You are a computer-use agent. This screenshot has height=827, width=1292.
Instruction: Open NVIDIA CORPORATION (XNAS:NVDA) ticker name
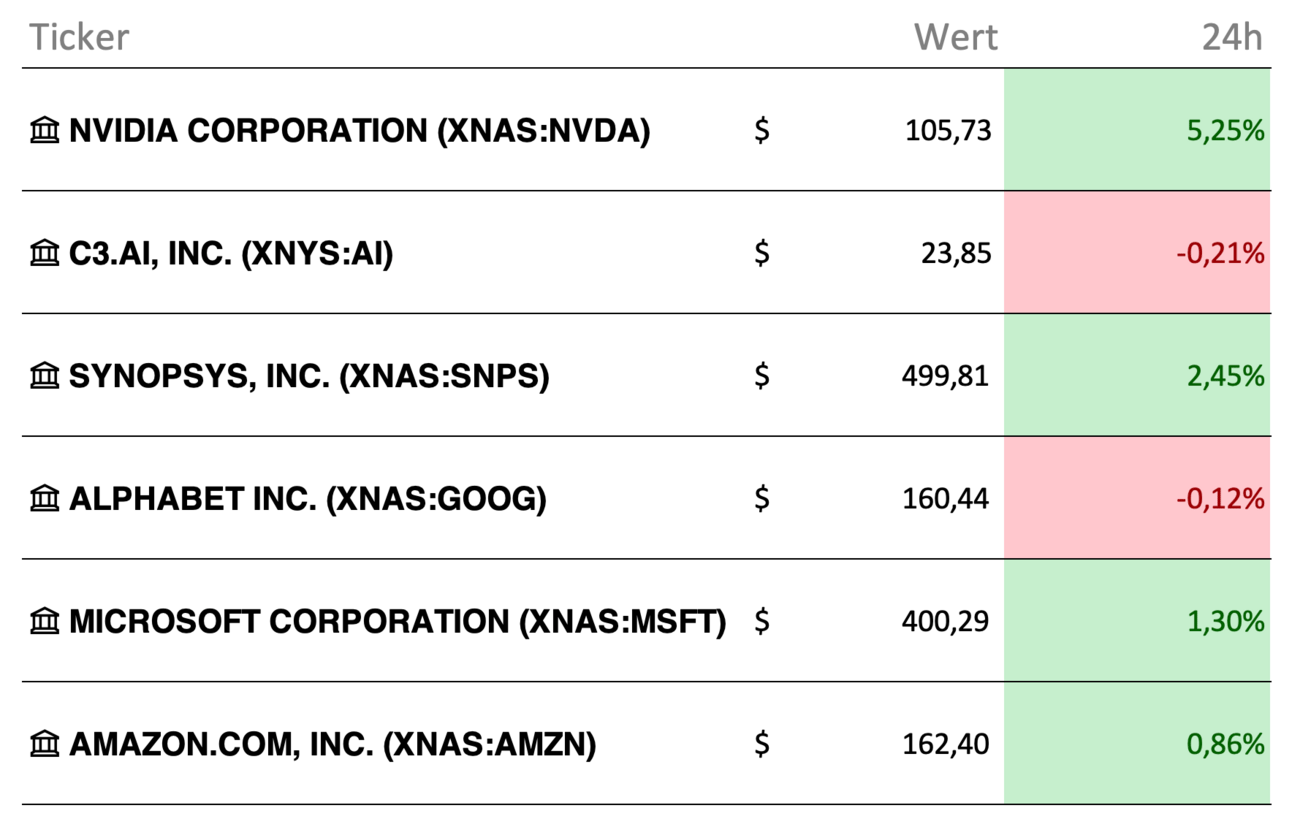click(359, 131)
